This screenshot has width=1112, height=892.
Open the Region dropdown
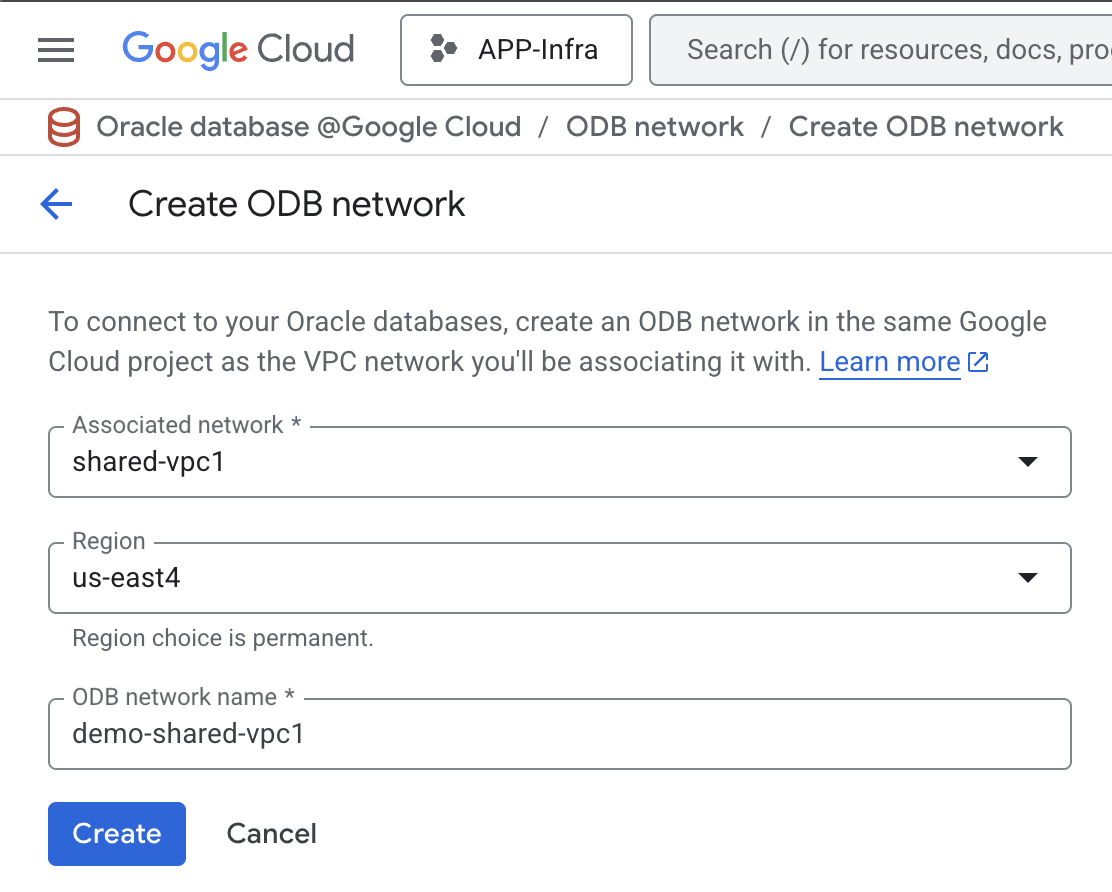pos(1028,577)
